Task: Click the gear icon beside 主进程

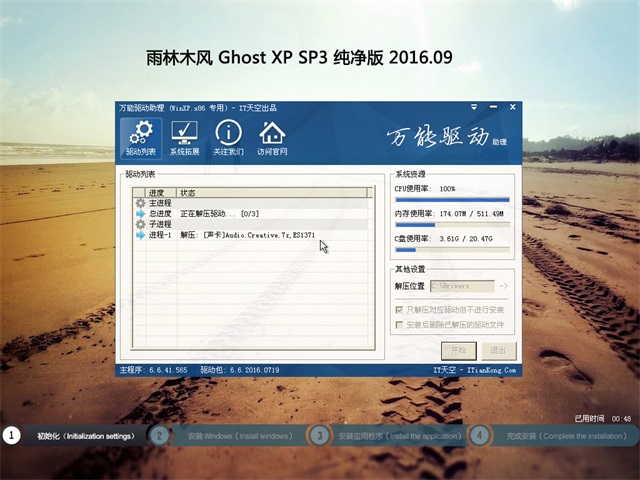Action: pos(140,203)
